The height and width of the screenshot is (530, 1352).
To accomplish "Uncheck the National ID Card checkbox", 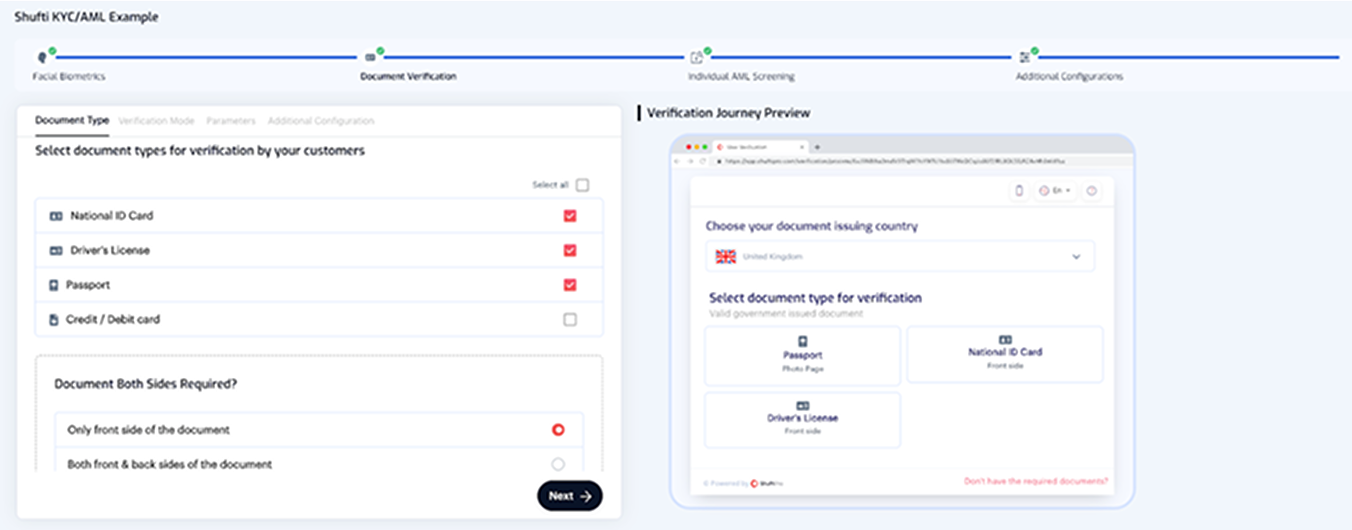I will click(x=570, y=216).
